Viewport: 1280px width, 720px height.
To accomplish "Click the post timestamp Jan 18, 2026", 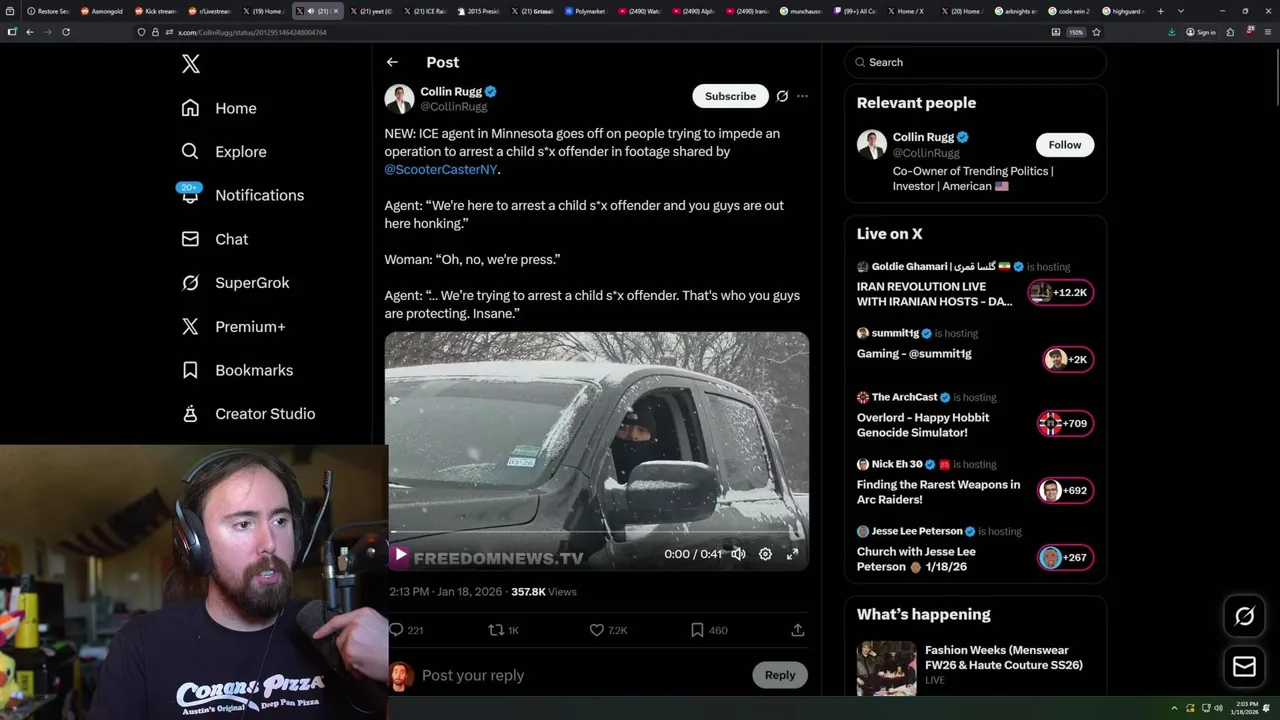I will click(x=446, y=592).
